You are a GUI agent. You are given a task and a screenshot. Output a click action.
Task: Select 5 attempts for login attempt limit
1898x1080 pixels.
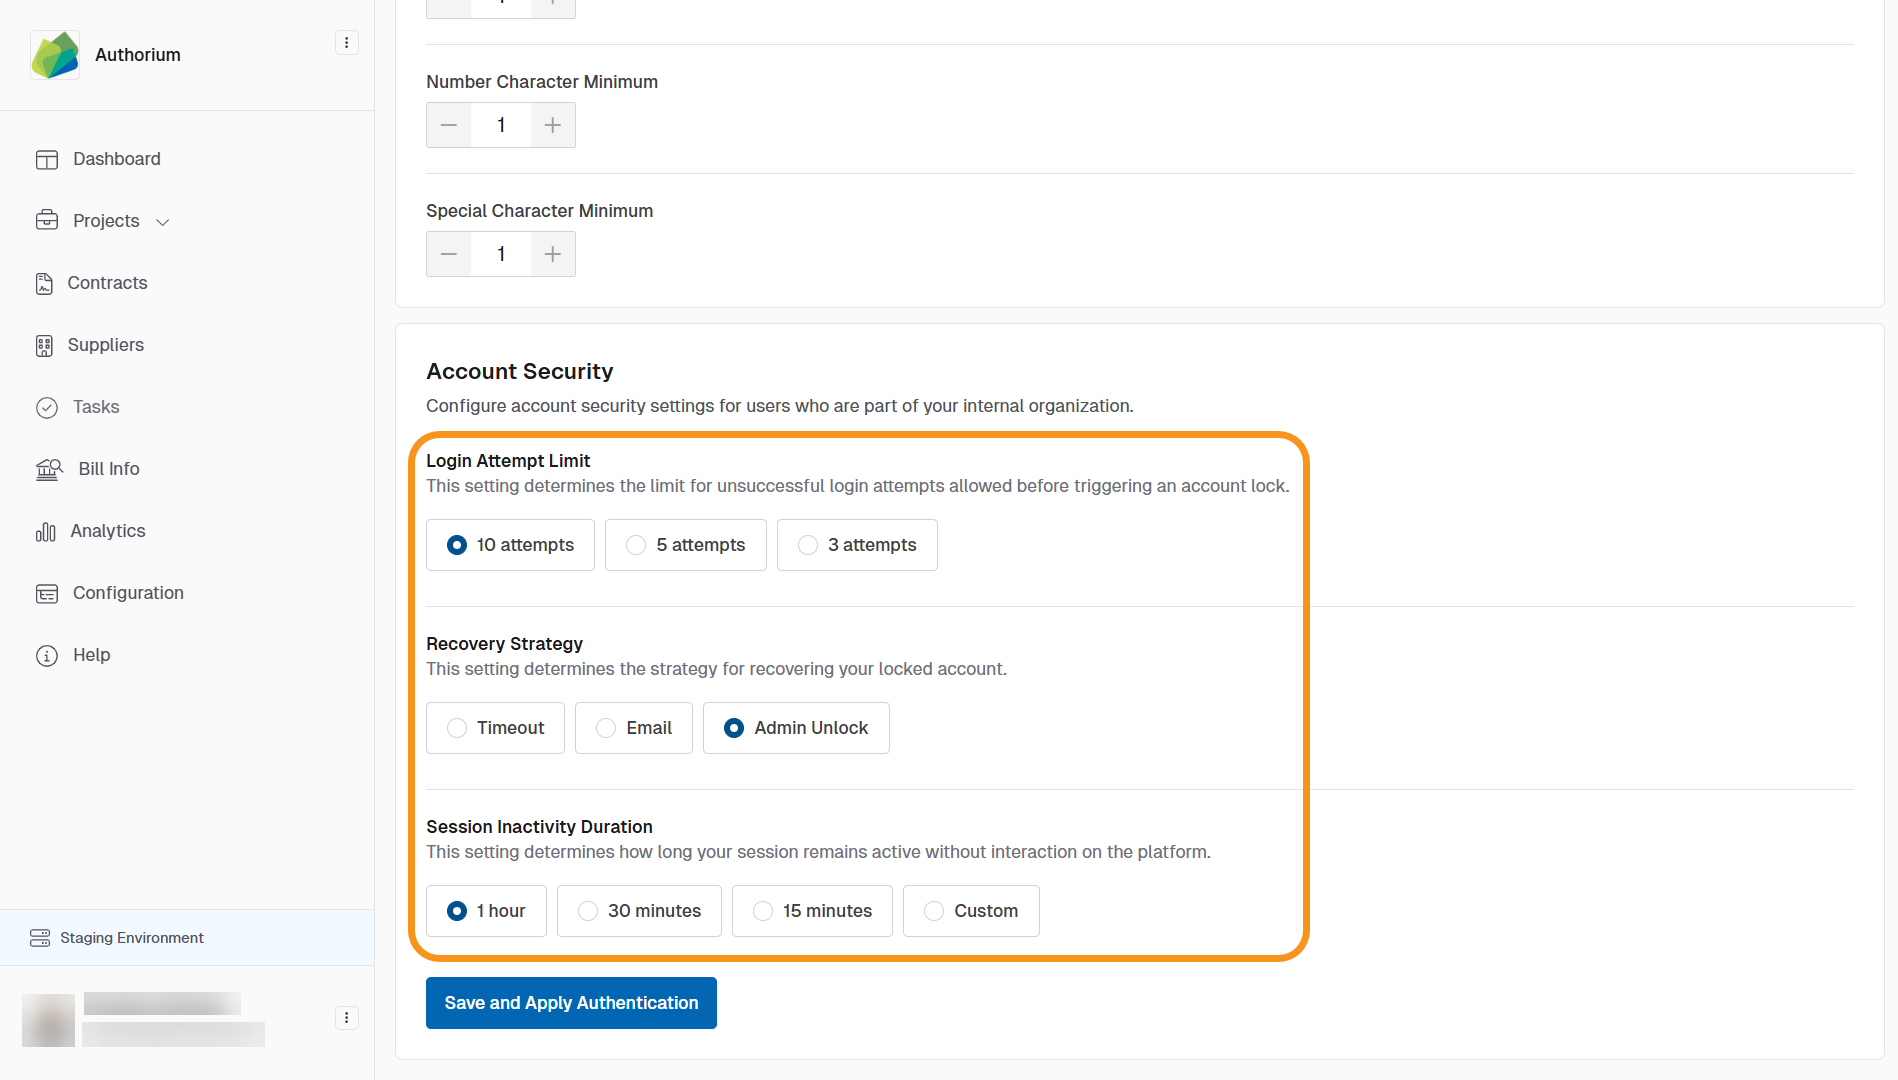[685, 545]
